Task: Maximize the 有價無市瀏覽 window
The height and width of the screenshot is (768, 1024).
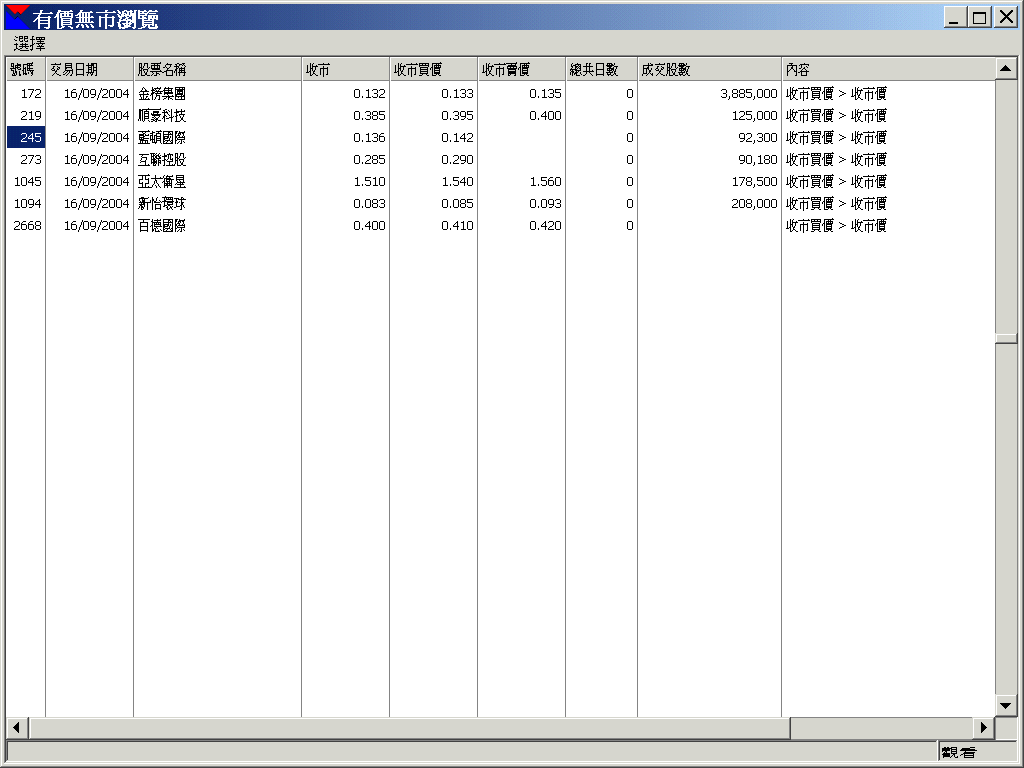Action: [980, 18]
